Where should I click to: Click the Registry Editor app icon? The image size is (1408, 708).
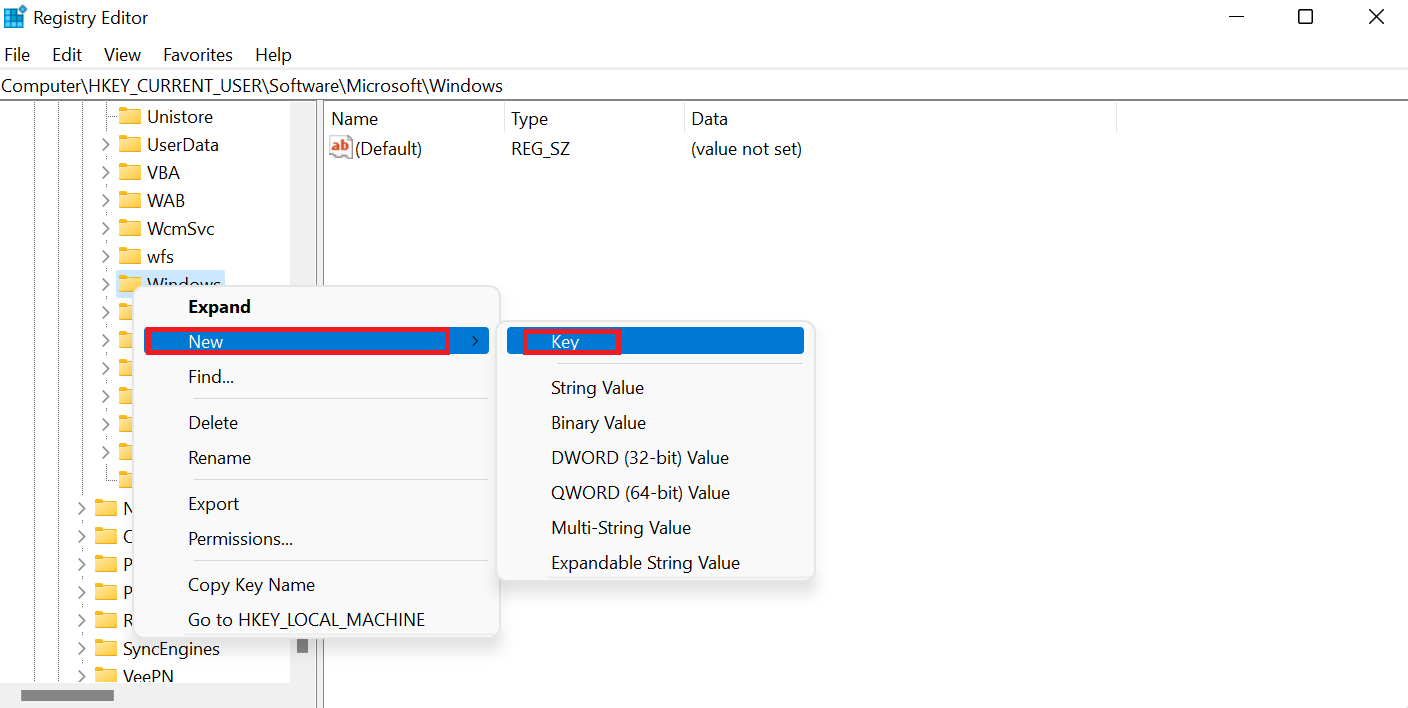[x=15, y=17]
